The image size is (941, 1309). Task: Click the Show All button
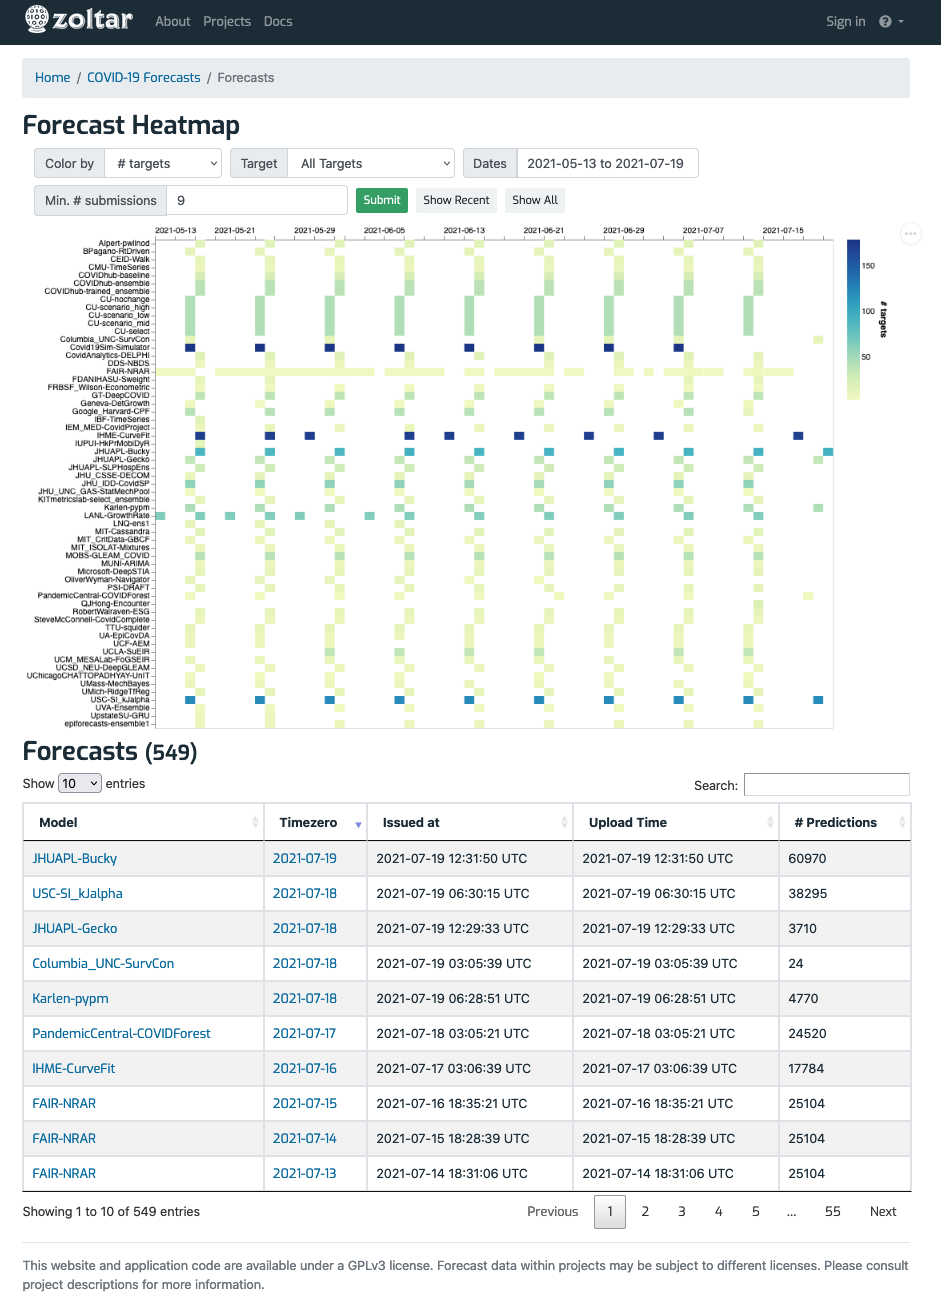pos(535,200)
